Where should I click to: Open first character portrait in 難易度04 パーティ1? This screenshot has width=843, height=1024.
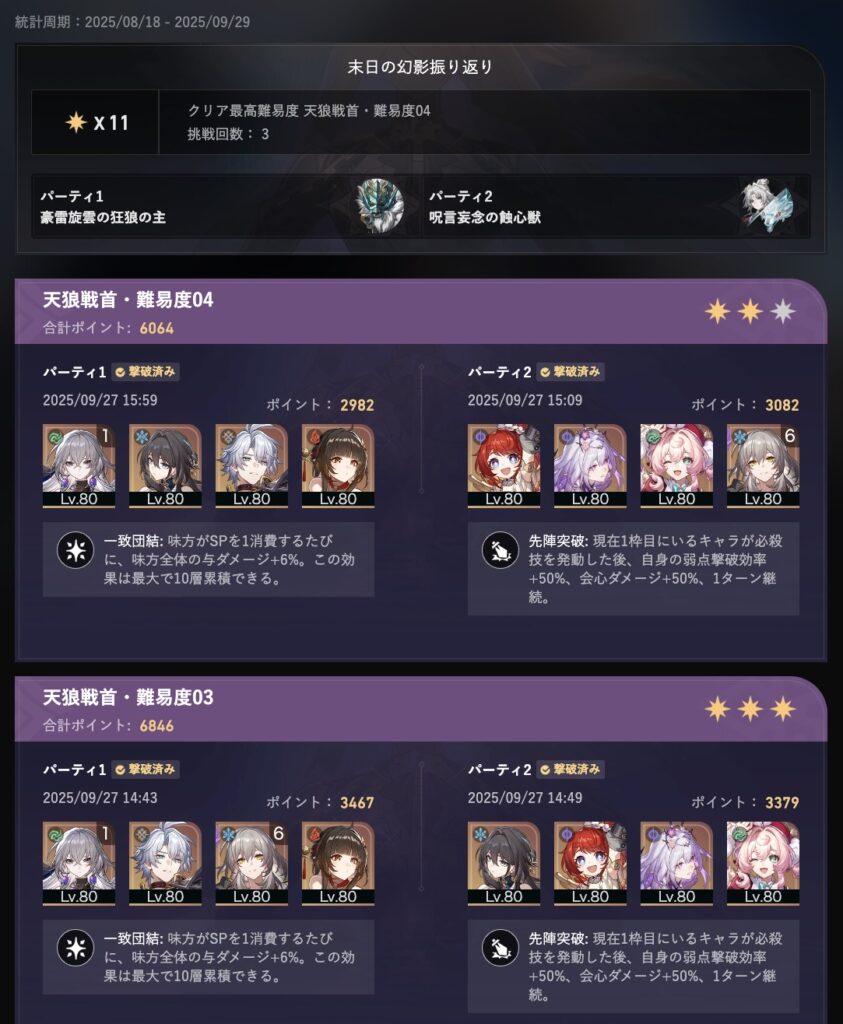click(79, 466)
